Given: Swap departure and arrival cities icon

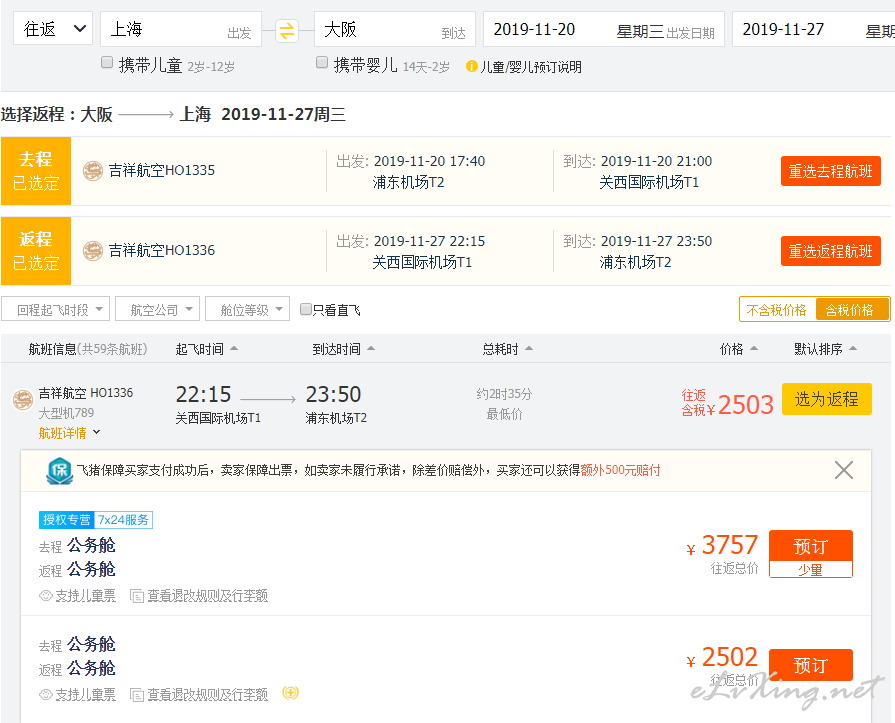Looking at the screenshot, I should tap(287, 31).
